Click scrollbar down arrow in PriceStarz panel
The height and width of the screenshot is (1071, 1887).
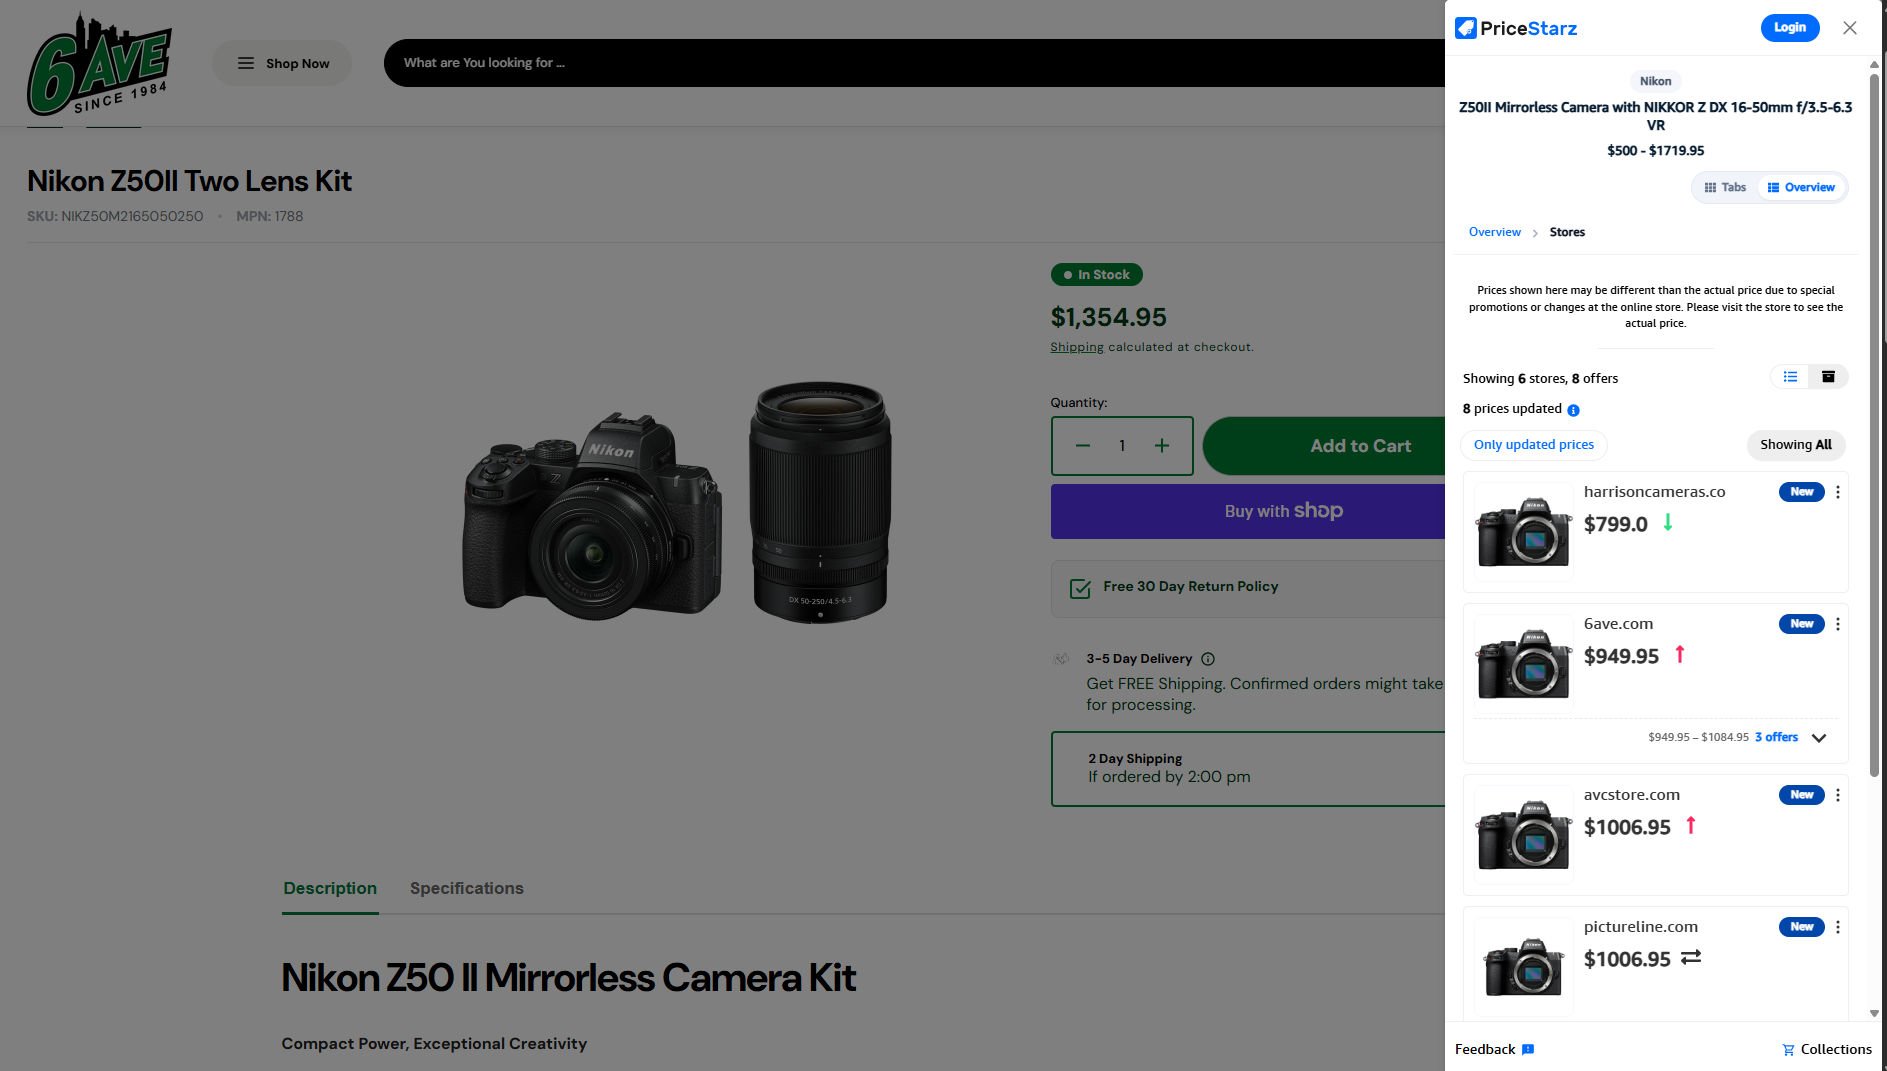[x=1874, y=1013]
